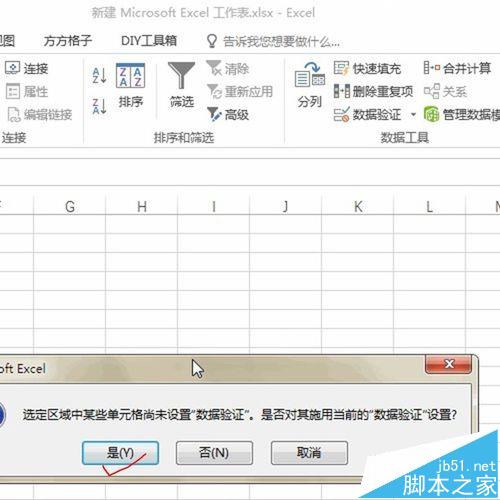Toggle the 筛选 filter funnel
Image resolution: width=500 pixels, height=500 pixels.
pyautogui.click(x=182, y=85)
